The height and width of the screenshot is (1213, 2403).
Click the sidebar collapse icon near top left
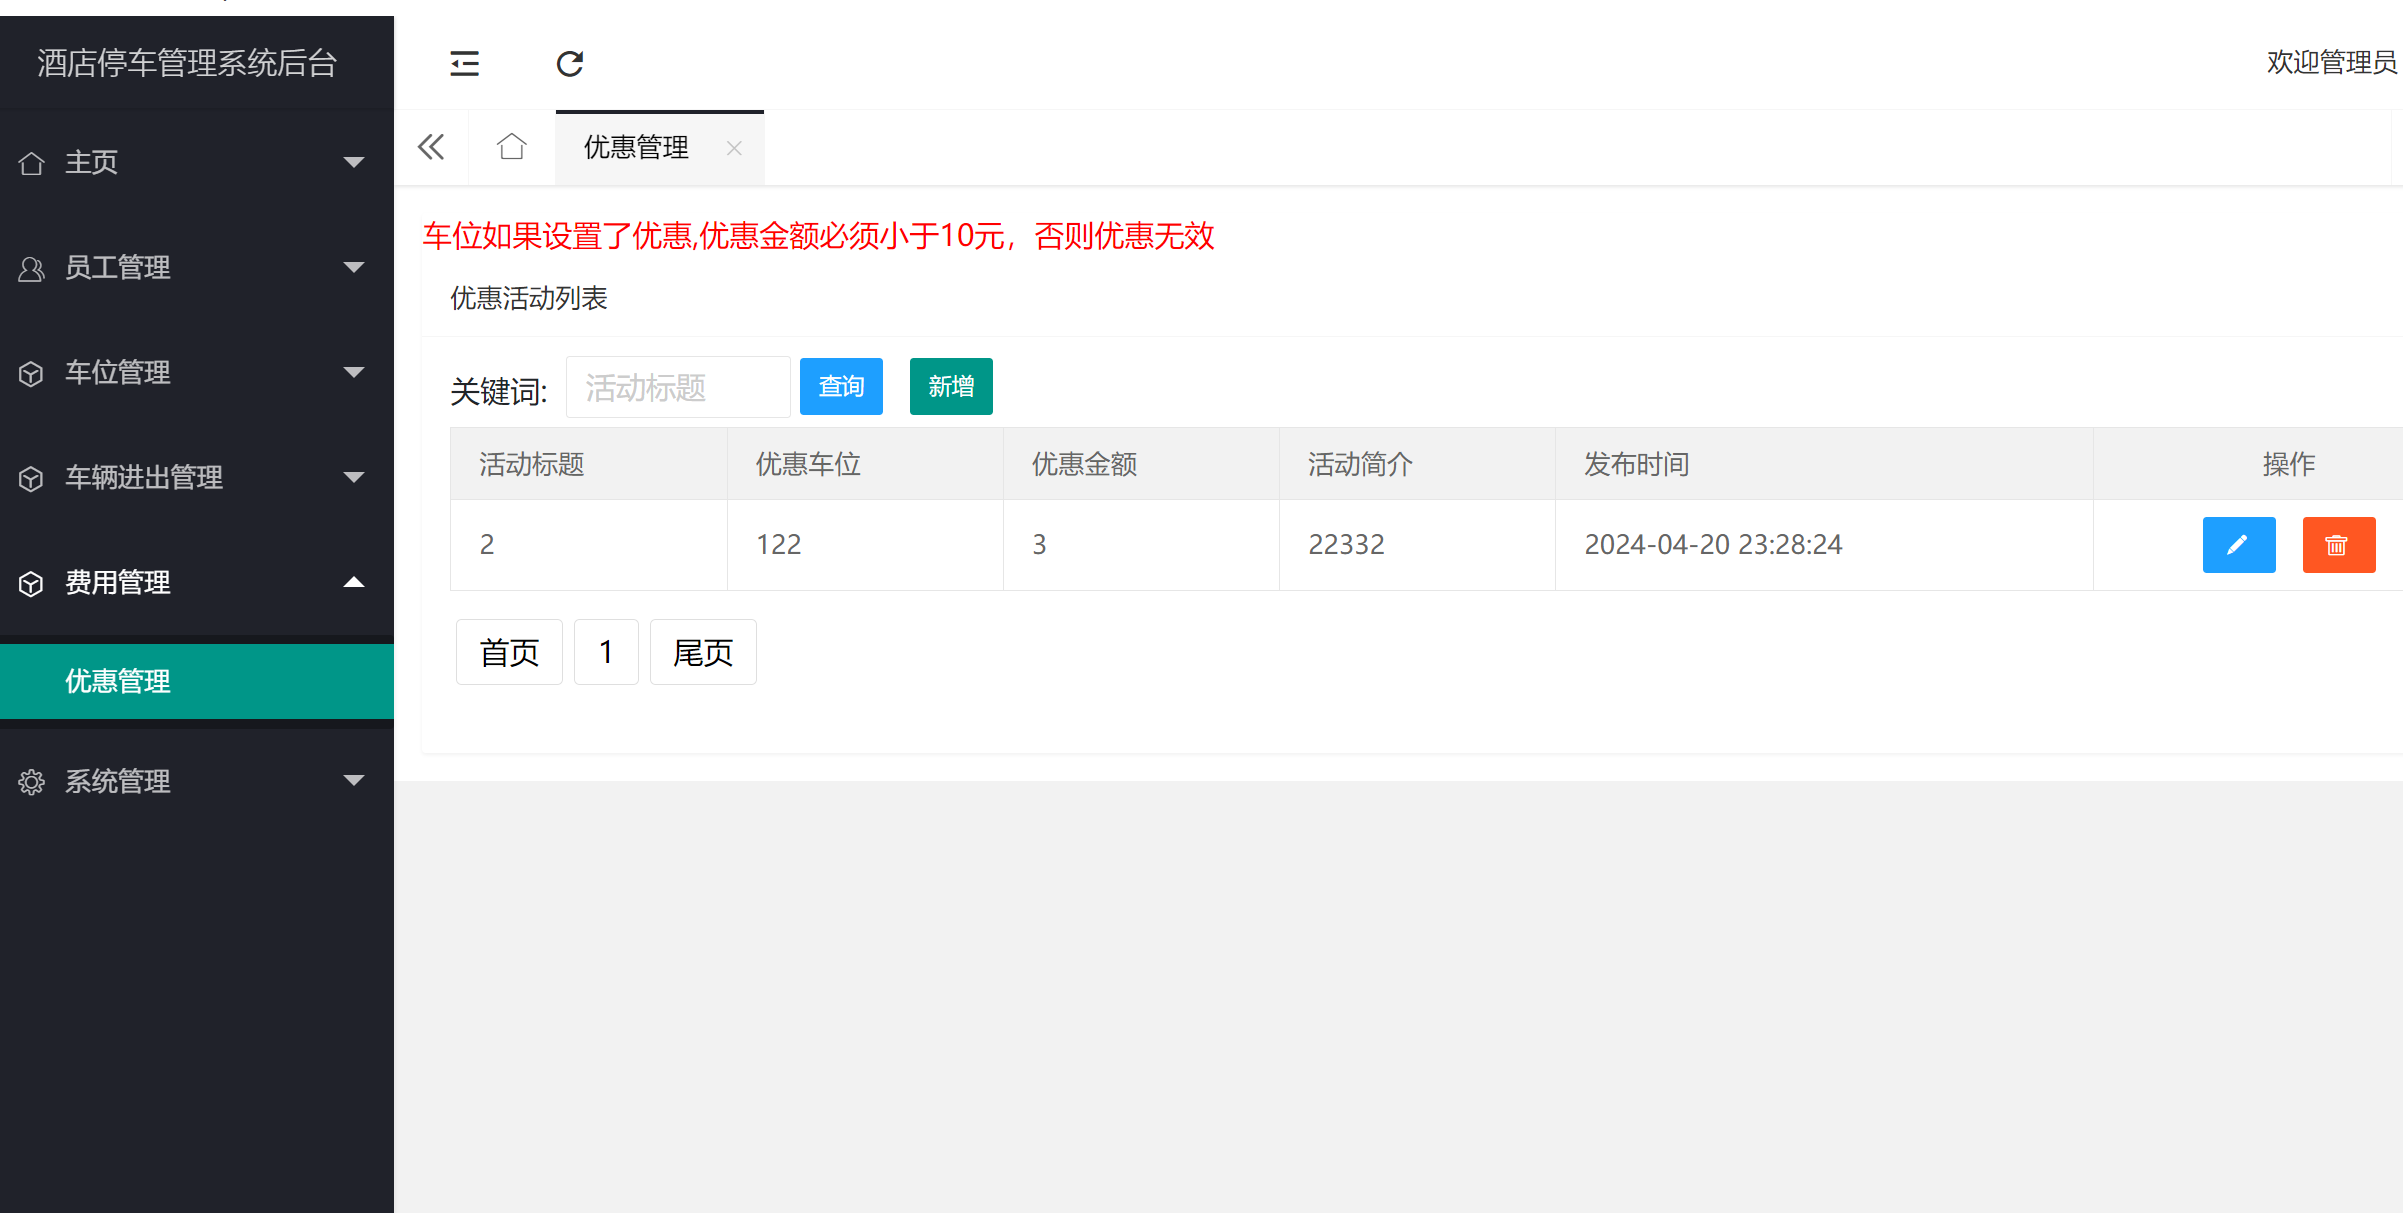pyautogui.click(x=464, y=63)
